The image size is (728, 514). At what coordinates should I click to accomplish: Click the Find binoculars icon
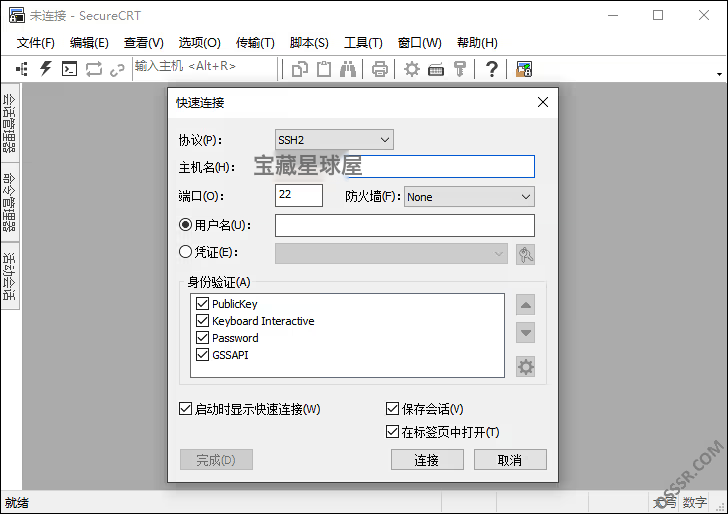[x=348, y=69]
